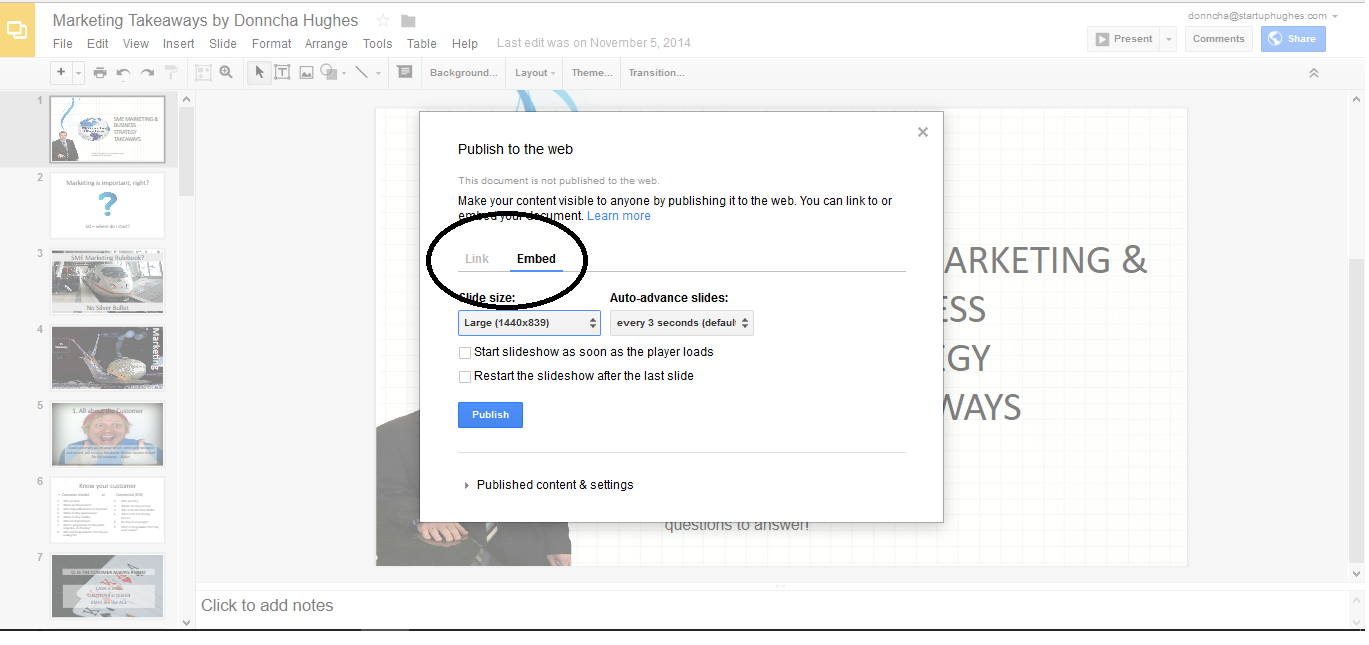Select the Paint format roller icon

tap(171, 72)
